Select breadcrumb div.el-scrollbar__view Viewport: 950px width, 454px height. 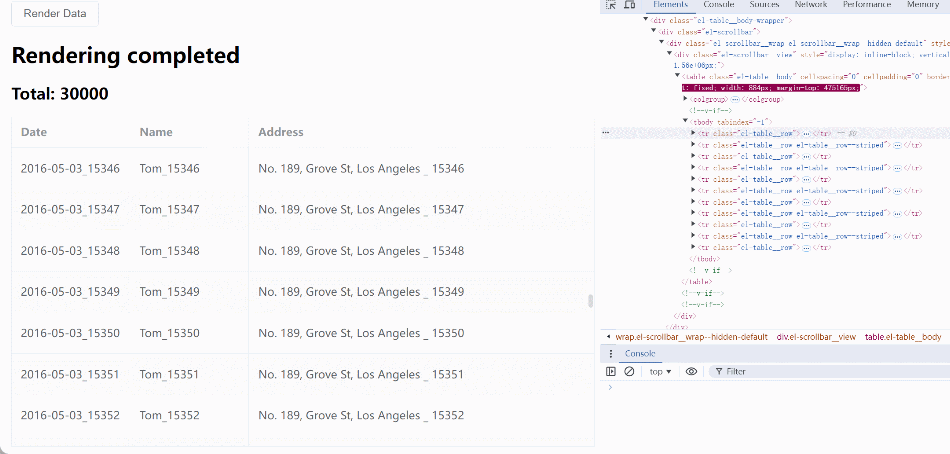point(816,337)
